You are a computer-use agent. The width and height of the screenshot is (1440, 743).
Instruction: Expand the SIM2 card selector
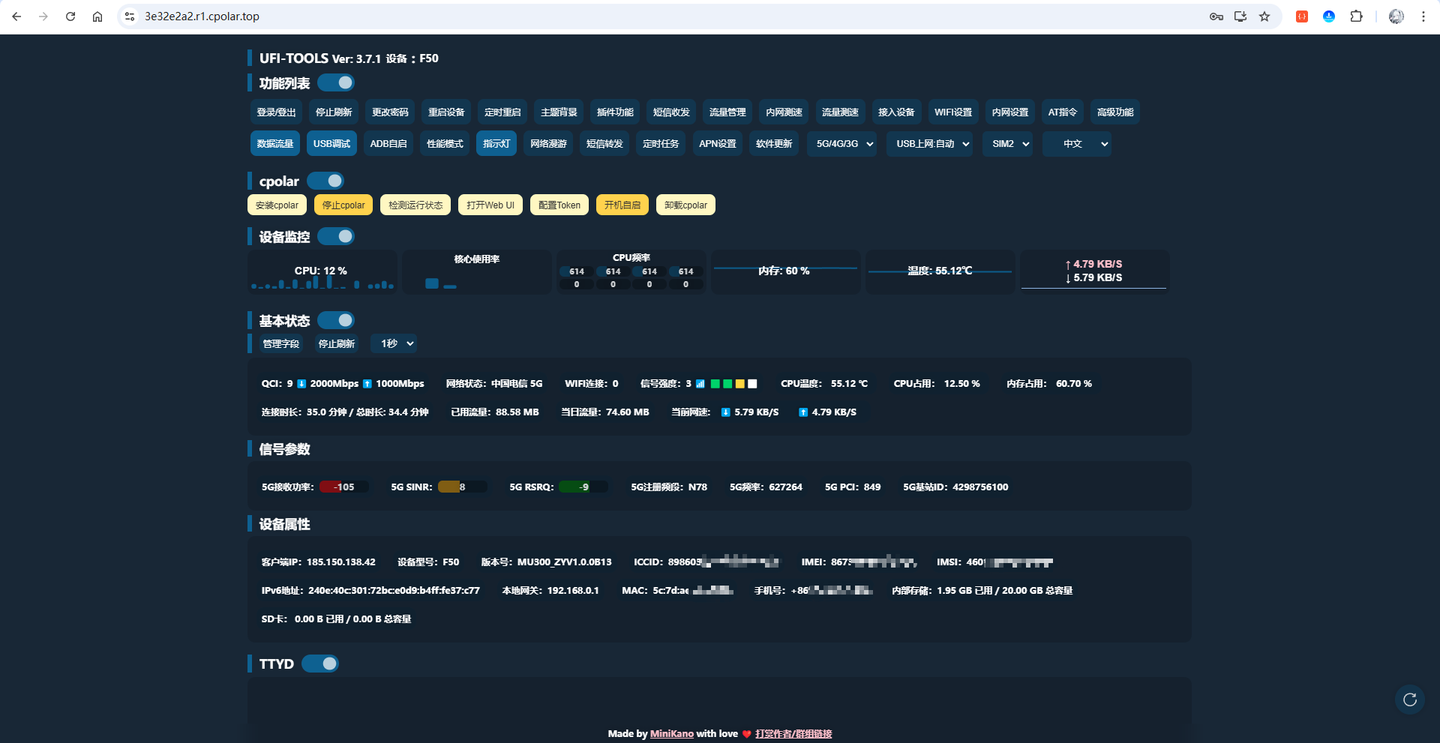[x=1006, y=144]
